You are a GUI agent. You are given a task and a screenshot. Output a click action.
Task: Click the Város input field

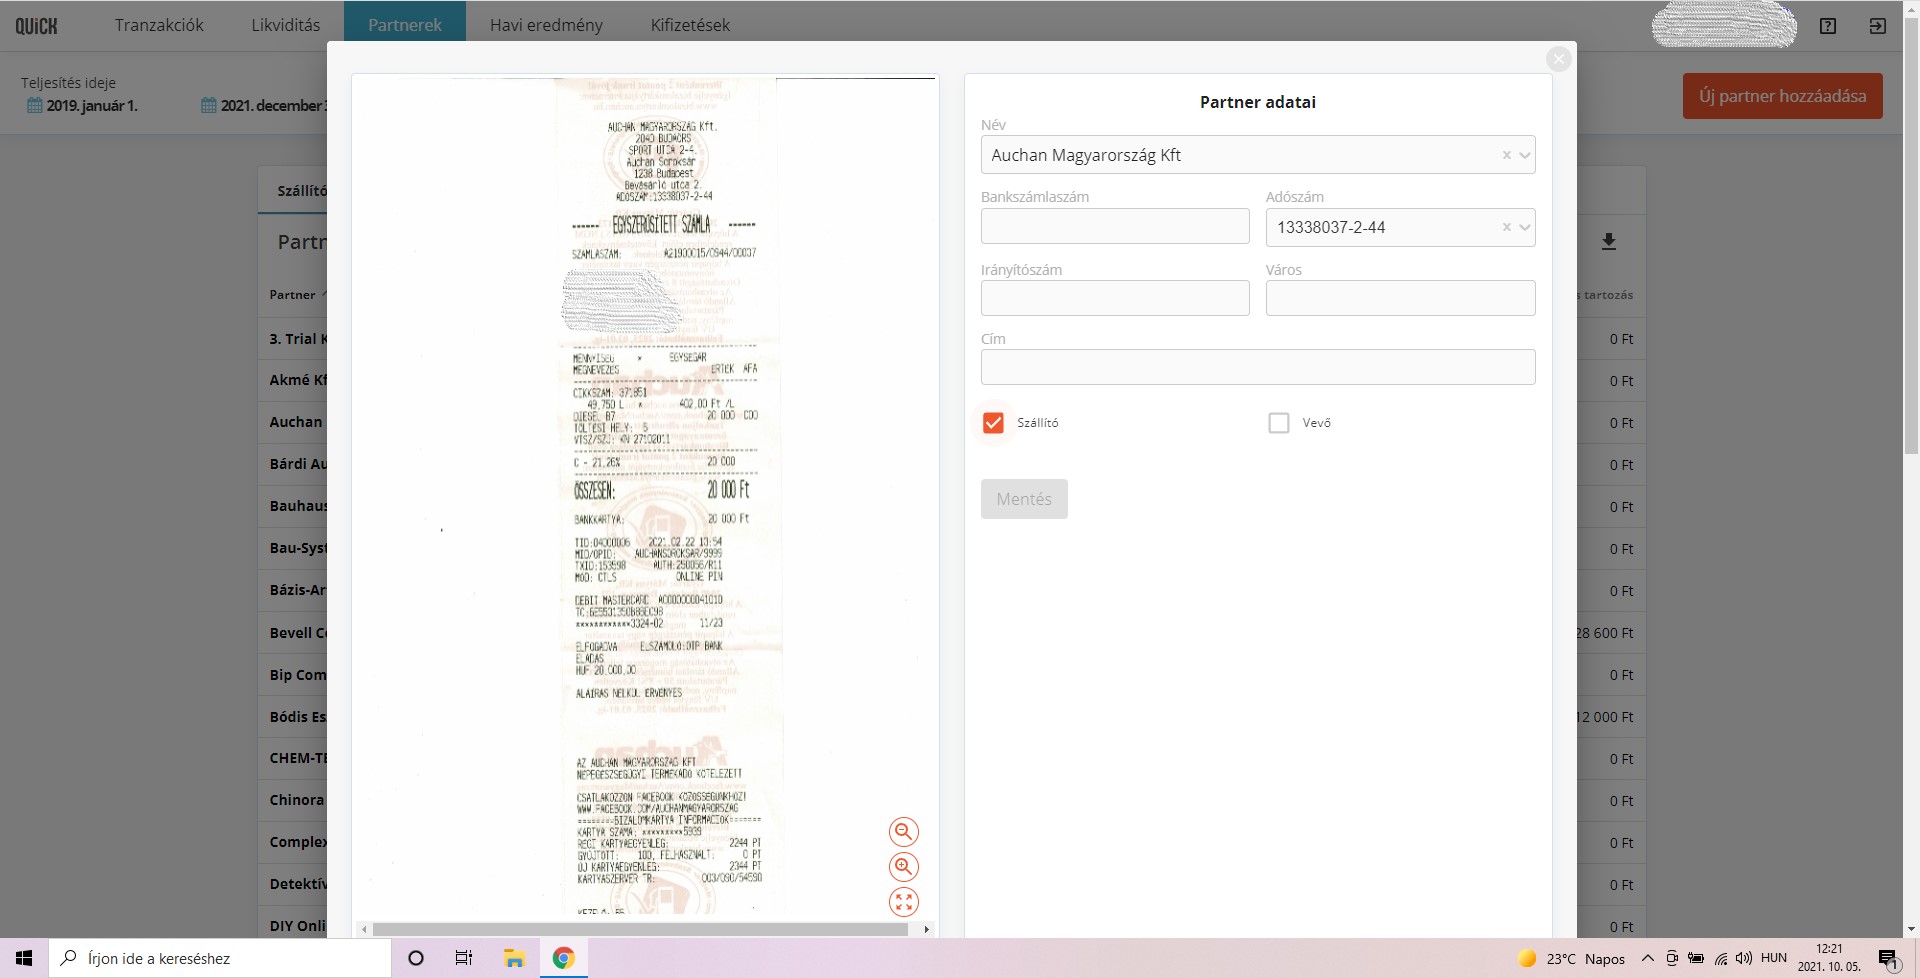tap(1400, 298)
